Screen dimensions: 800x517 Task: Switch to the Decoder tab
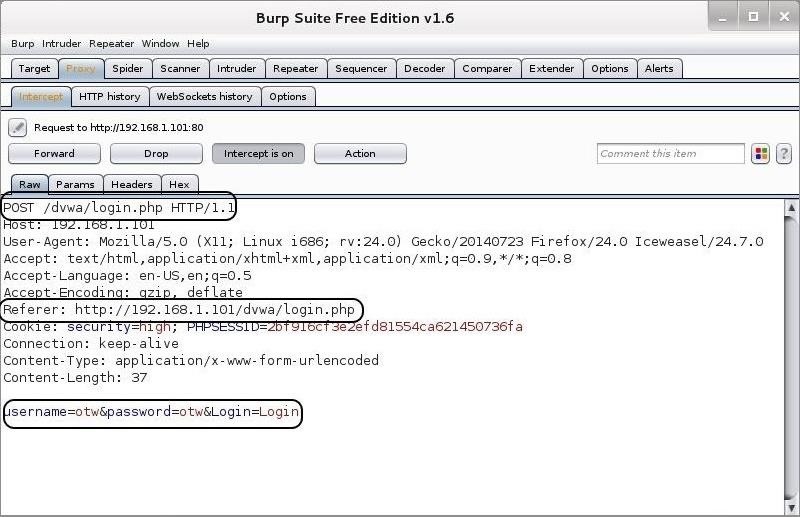(424, 68)
